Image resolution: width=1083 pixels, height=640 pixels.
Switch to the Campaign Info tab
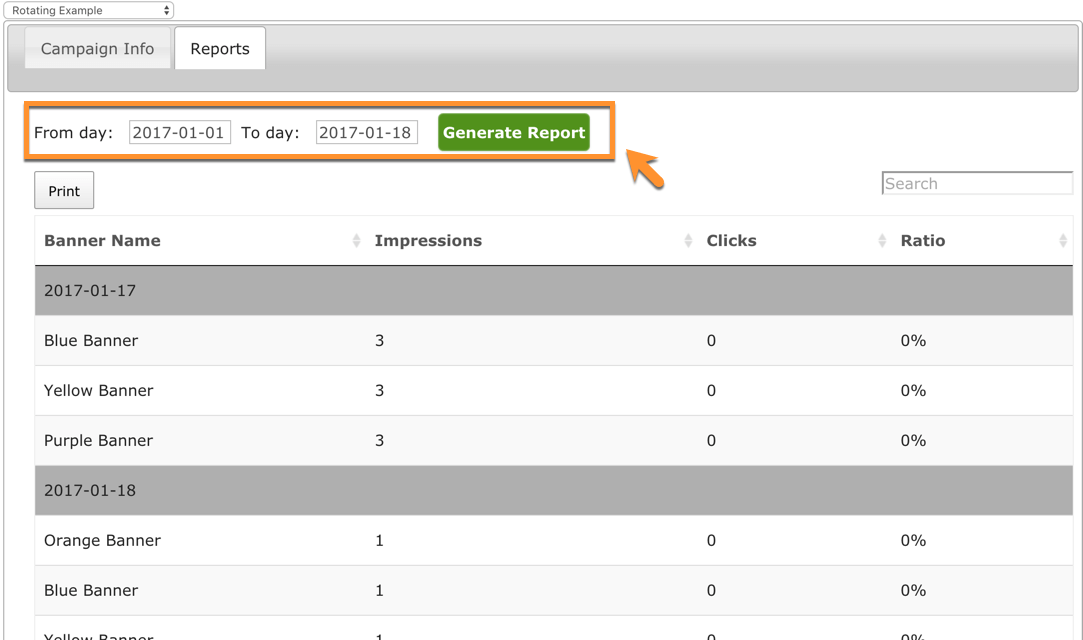coord(97,49)
